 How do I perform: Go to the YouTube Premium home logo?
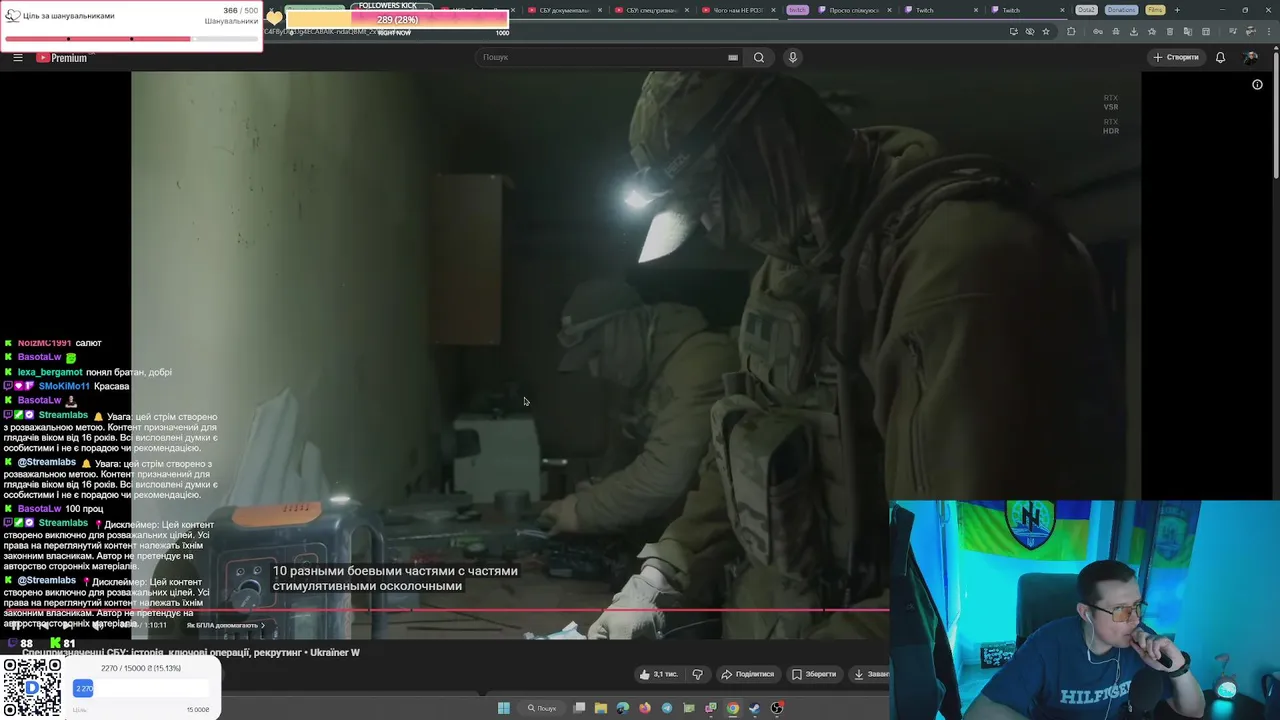[x=62, y=57]
